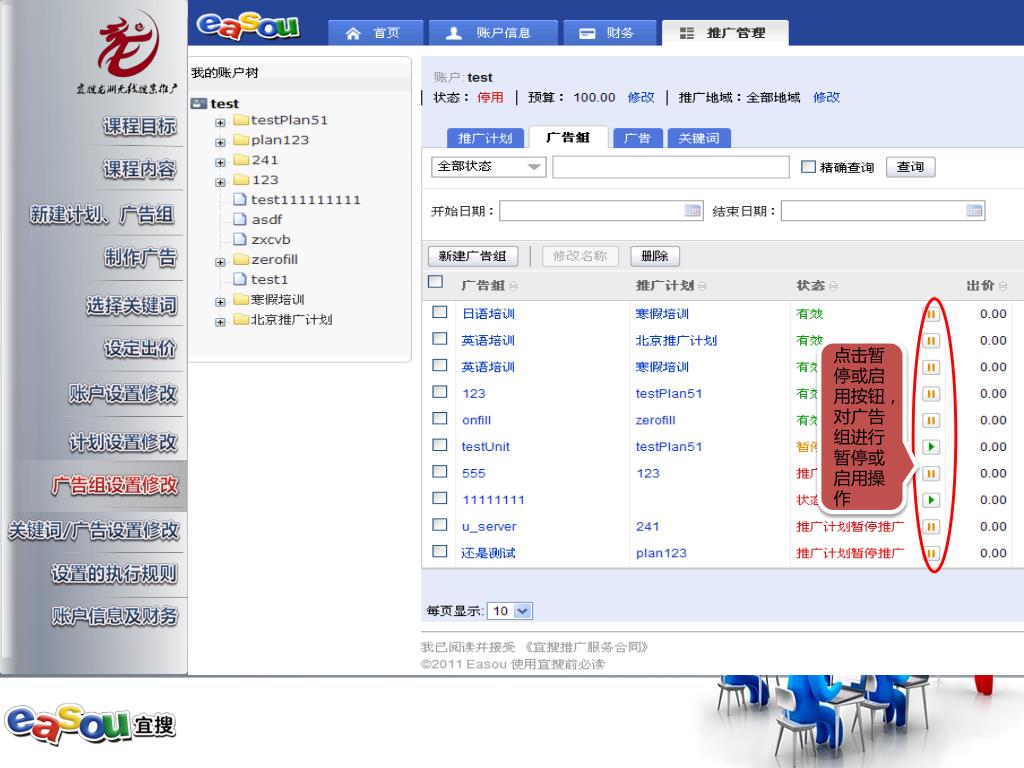Open the 财务 finance tab
This screenshot has width=1024, height=768.
(x=609, y=33)
